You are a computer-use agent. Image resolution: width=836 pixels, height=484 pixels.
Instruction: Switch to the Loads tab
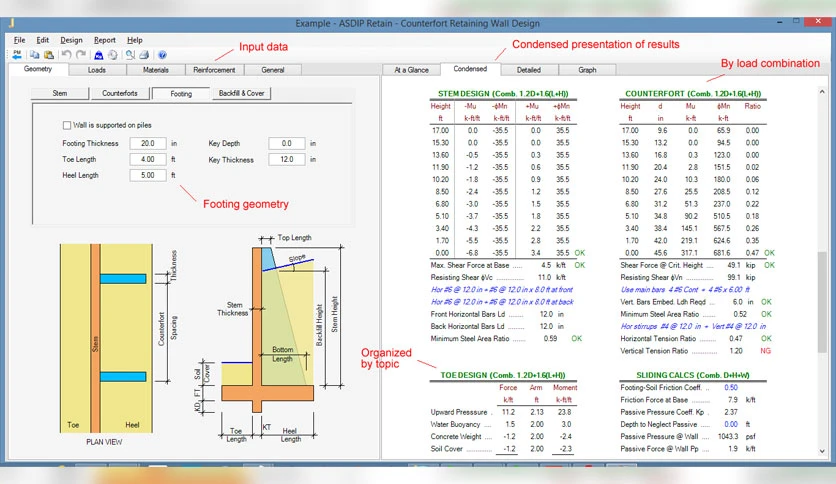(x=97, y=70)
